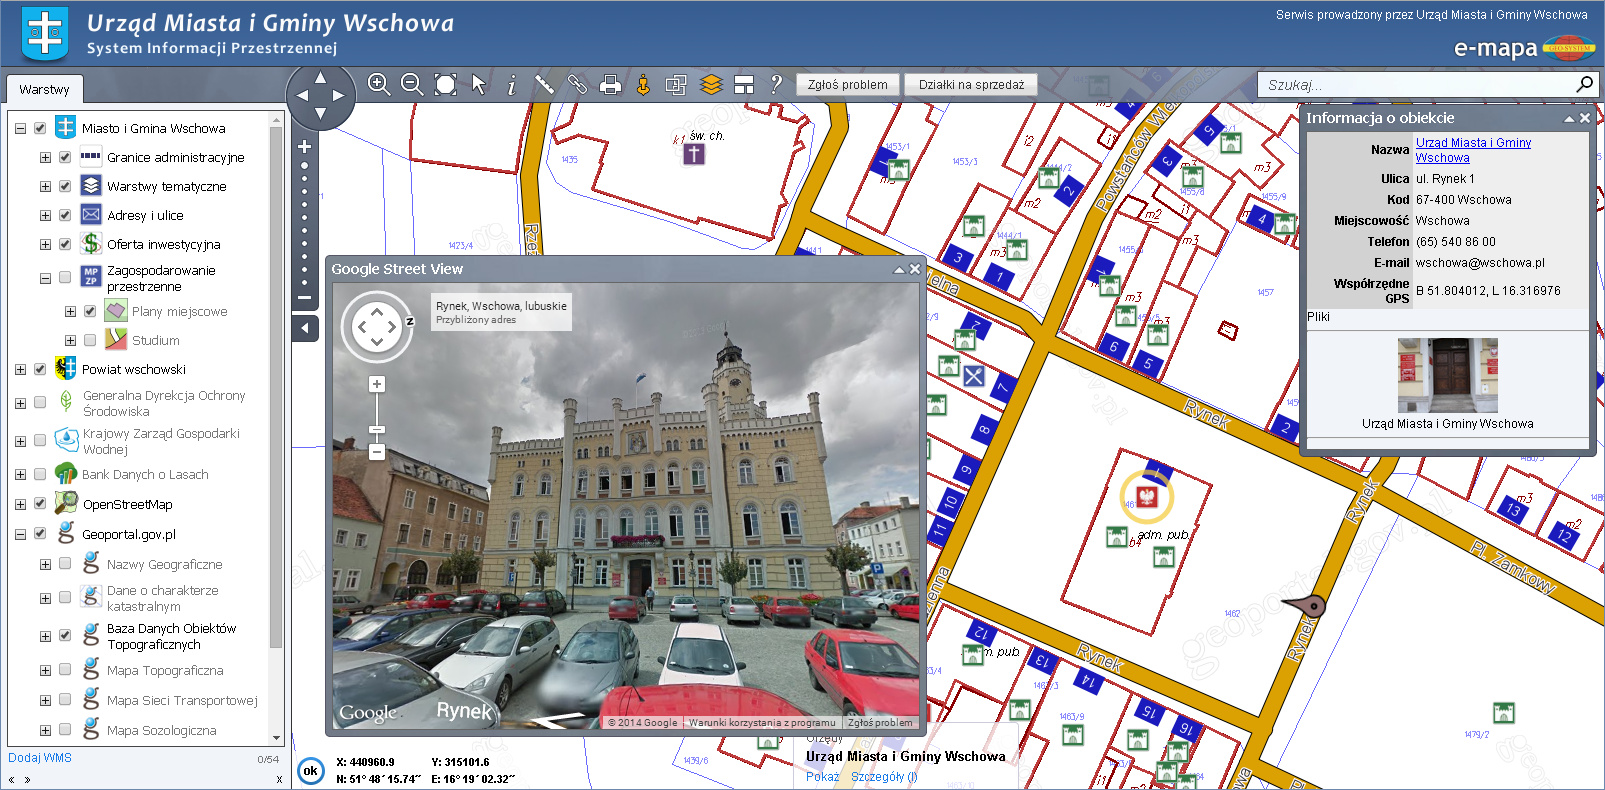Toggle Adresy i ulice checkbox
Screen dimensions: 1605x790
click(x=65, y=215)
